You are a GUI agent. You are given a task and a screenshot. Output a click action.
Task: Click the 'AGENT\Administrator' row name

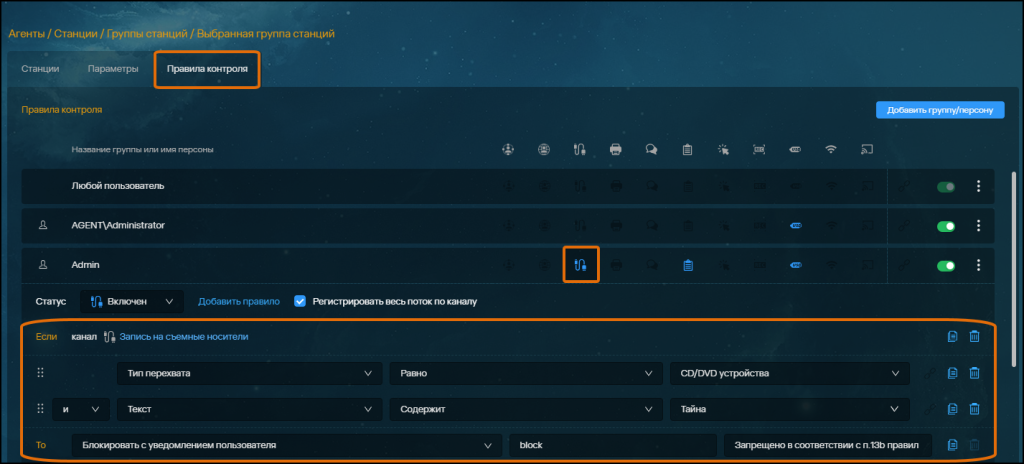coord(118,225)
